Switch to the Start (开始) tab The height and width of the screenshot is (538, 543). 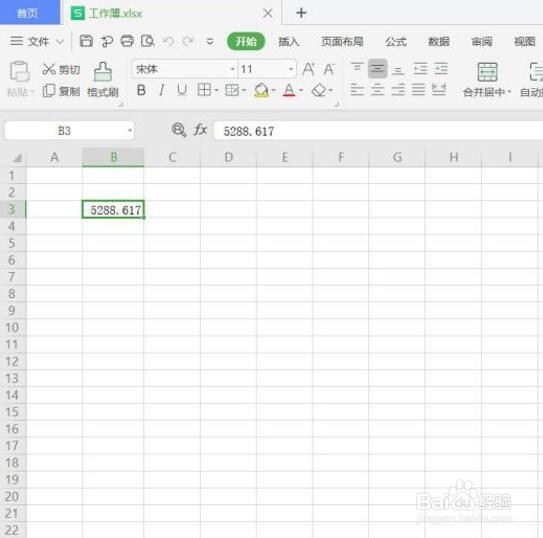246,42
